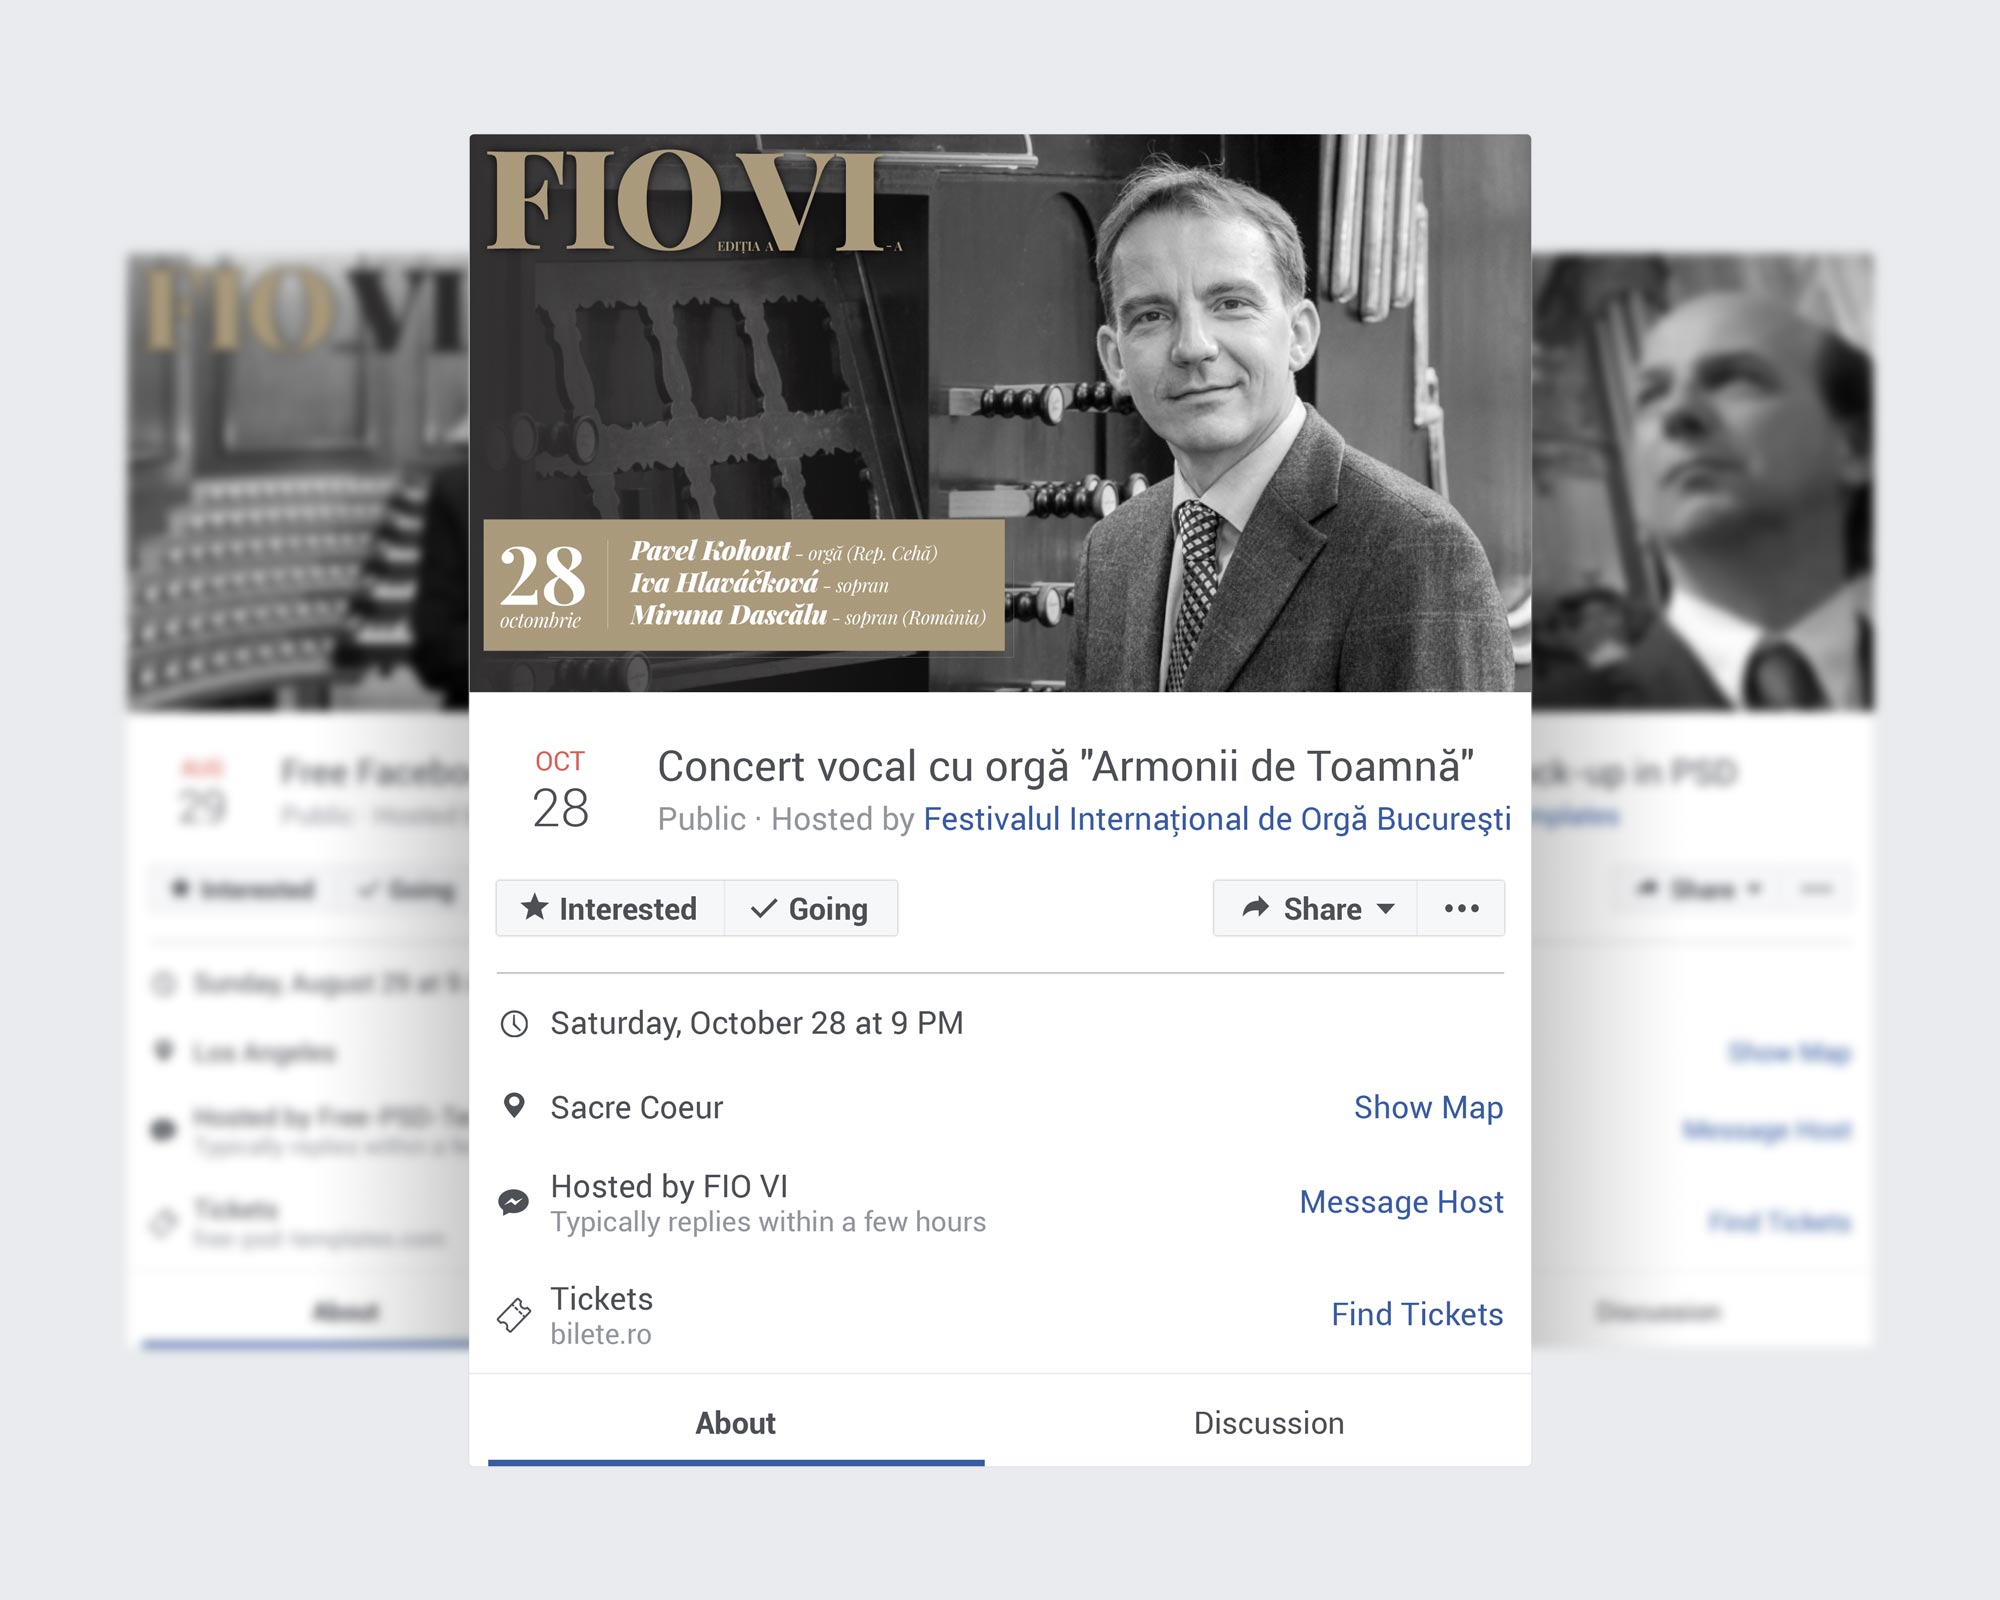Click the OCT 28 date badge
The width and height of the screenshot is (2000, 1600).
click(560, 790)
